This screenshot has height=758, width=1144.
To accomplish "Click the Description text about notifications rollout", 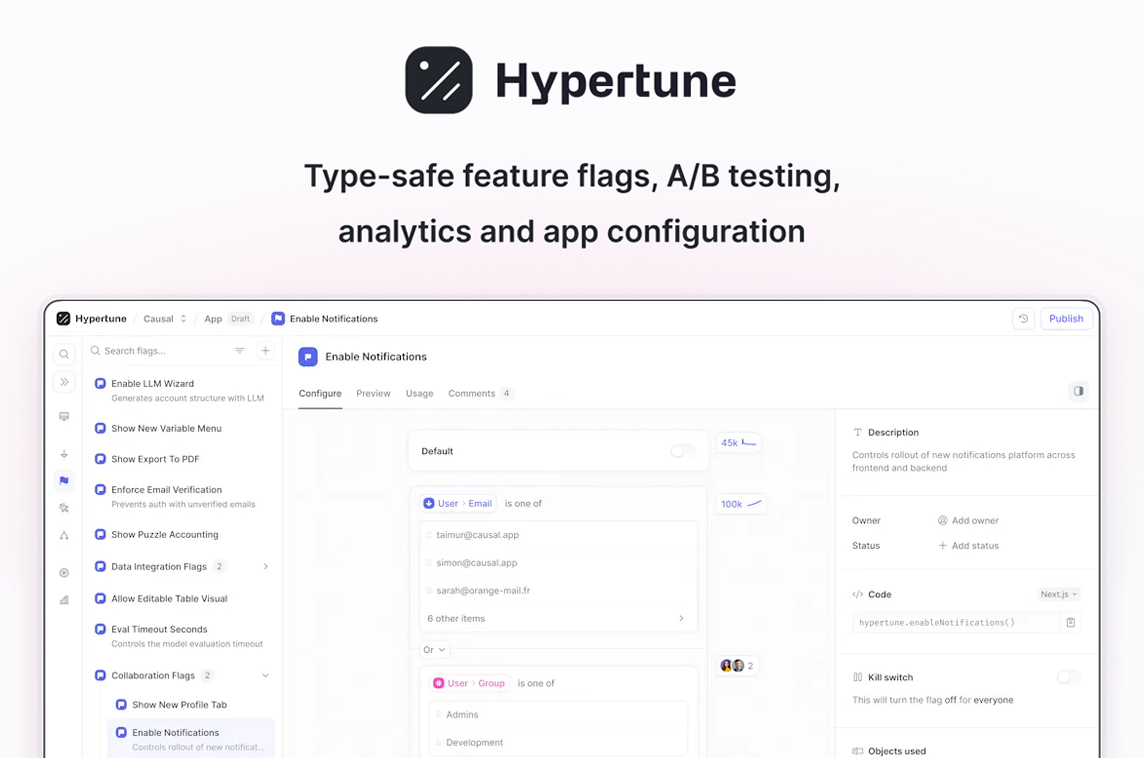I will click(x=963, y=461).
